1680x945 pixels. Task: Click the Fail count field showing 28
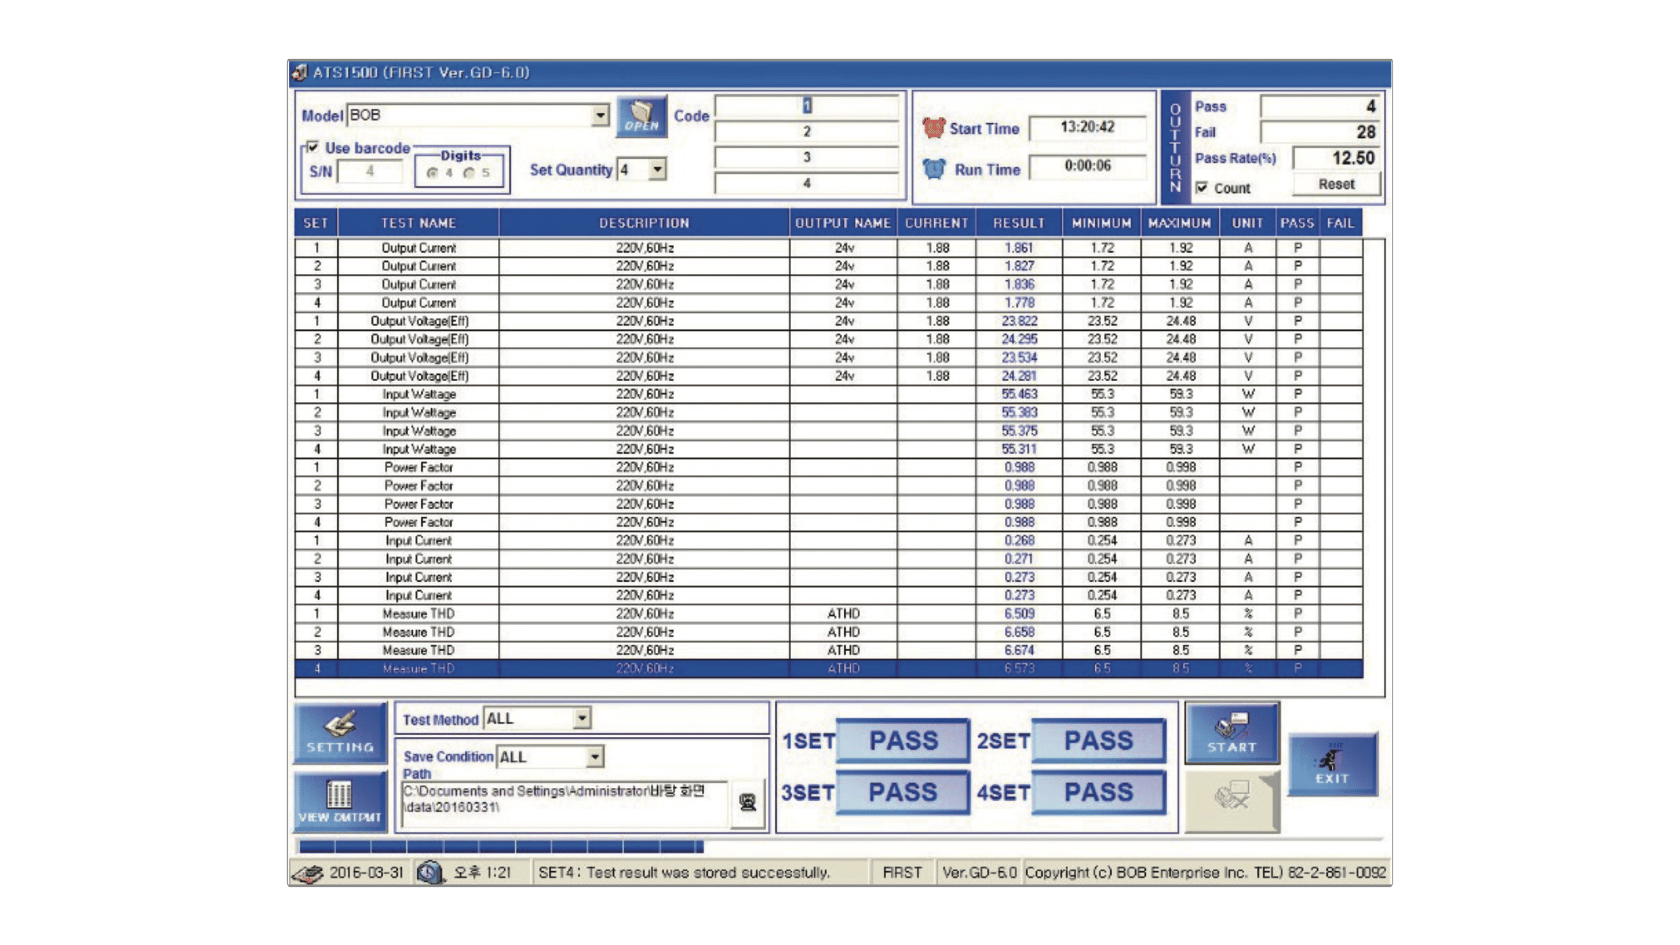[1320, 132]
